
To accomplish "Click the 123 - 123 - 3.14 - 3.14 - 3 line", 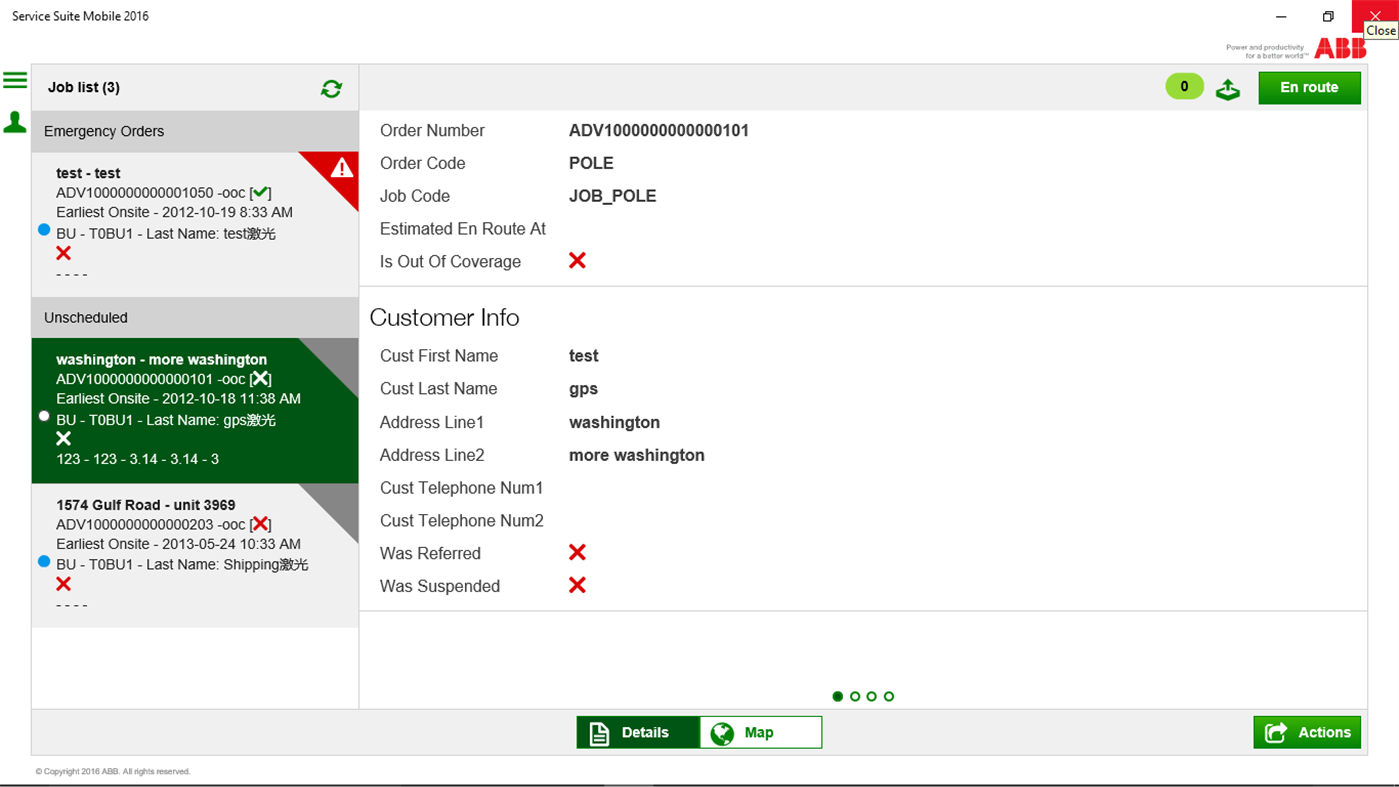I will pos(137,459).
